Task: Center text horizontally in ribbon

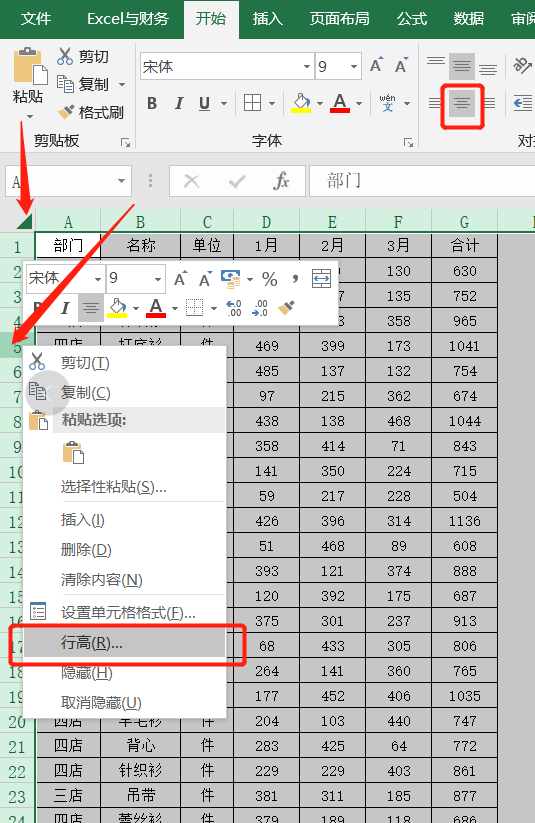Action: click(x=462, y=103)
